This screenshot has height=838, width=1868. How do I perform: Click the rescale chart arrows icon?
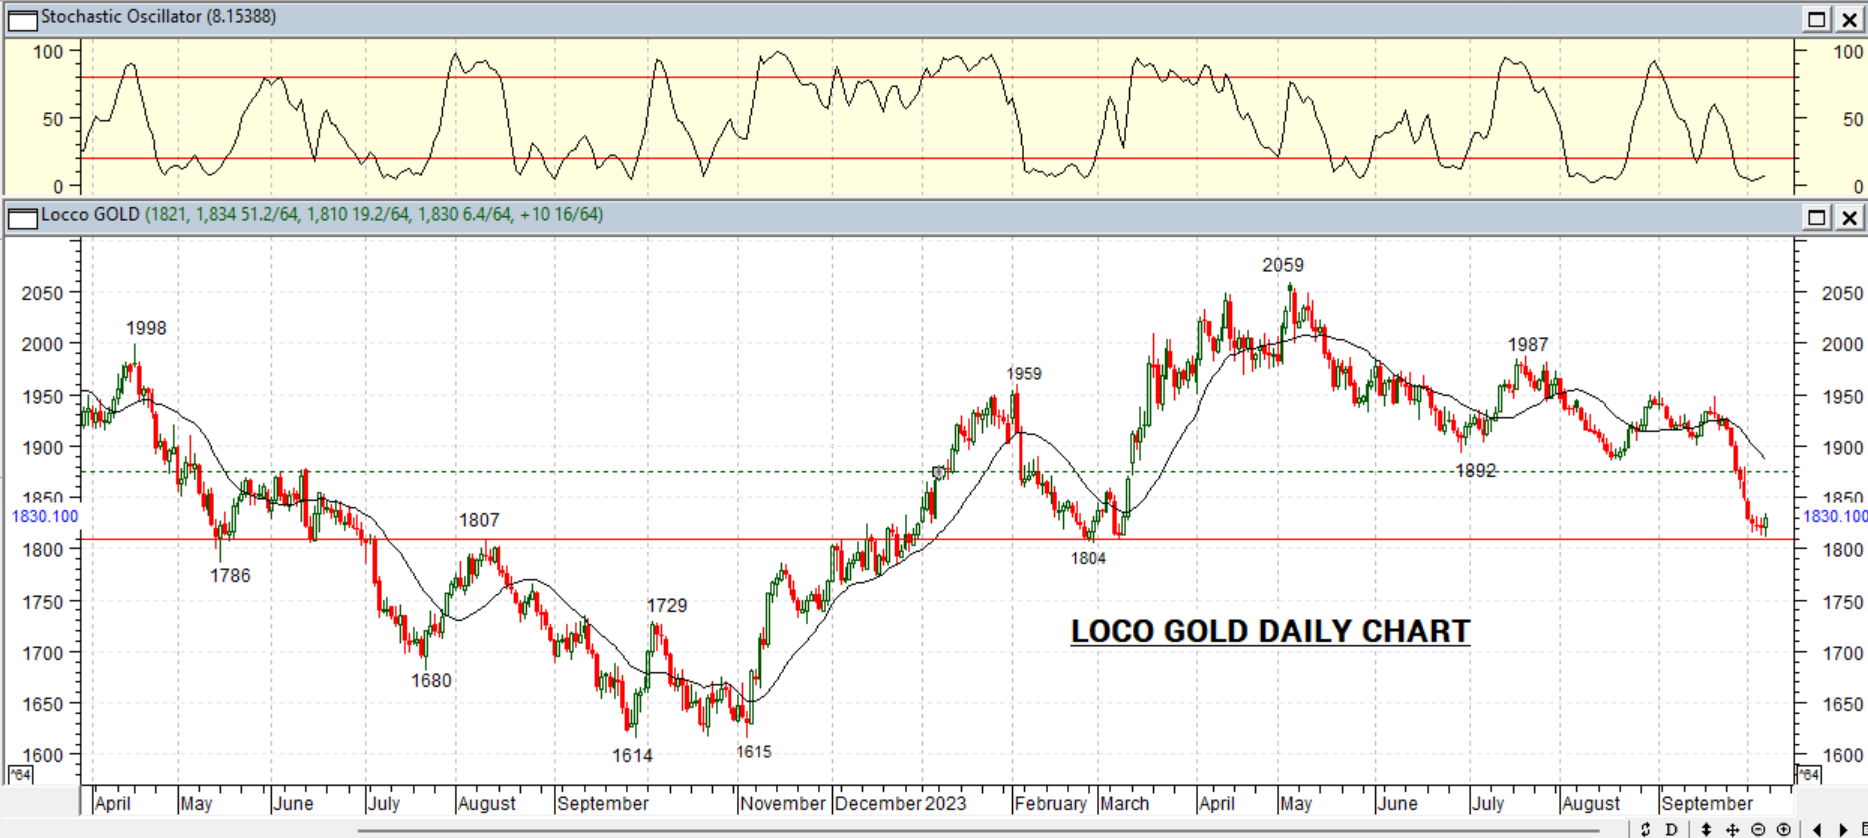pos(1646,829)
